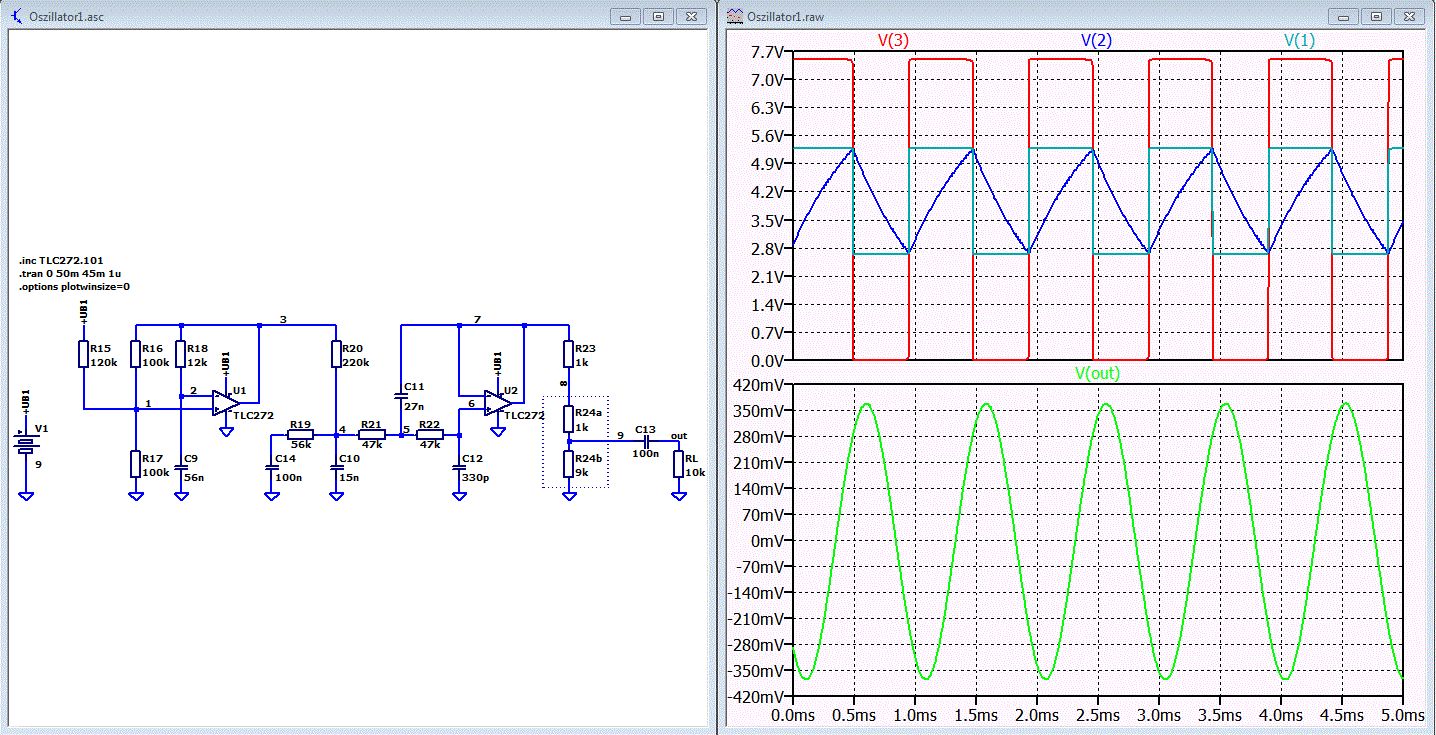Viewport: 1436px width, 735px height.
Task: Open the Oszillator1.asc window system menu icon
Action: (14, 17)
